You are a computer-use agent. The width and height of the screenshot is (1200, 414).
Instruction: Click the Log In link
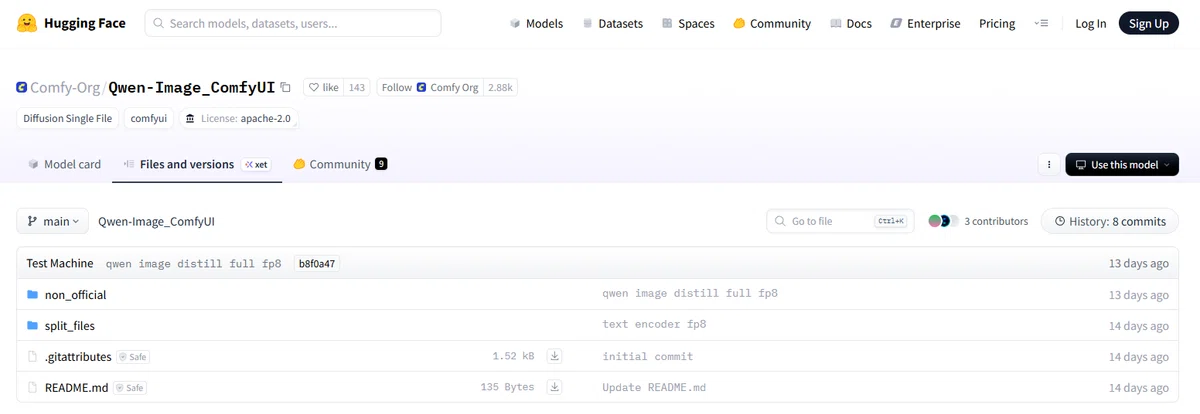click(x=1091, y=23)
